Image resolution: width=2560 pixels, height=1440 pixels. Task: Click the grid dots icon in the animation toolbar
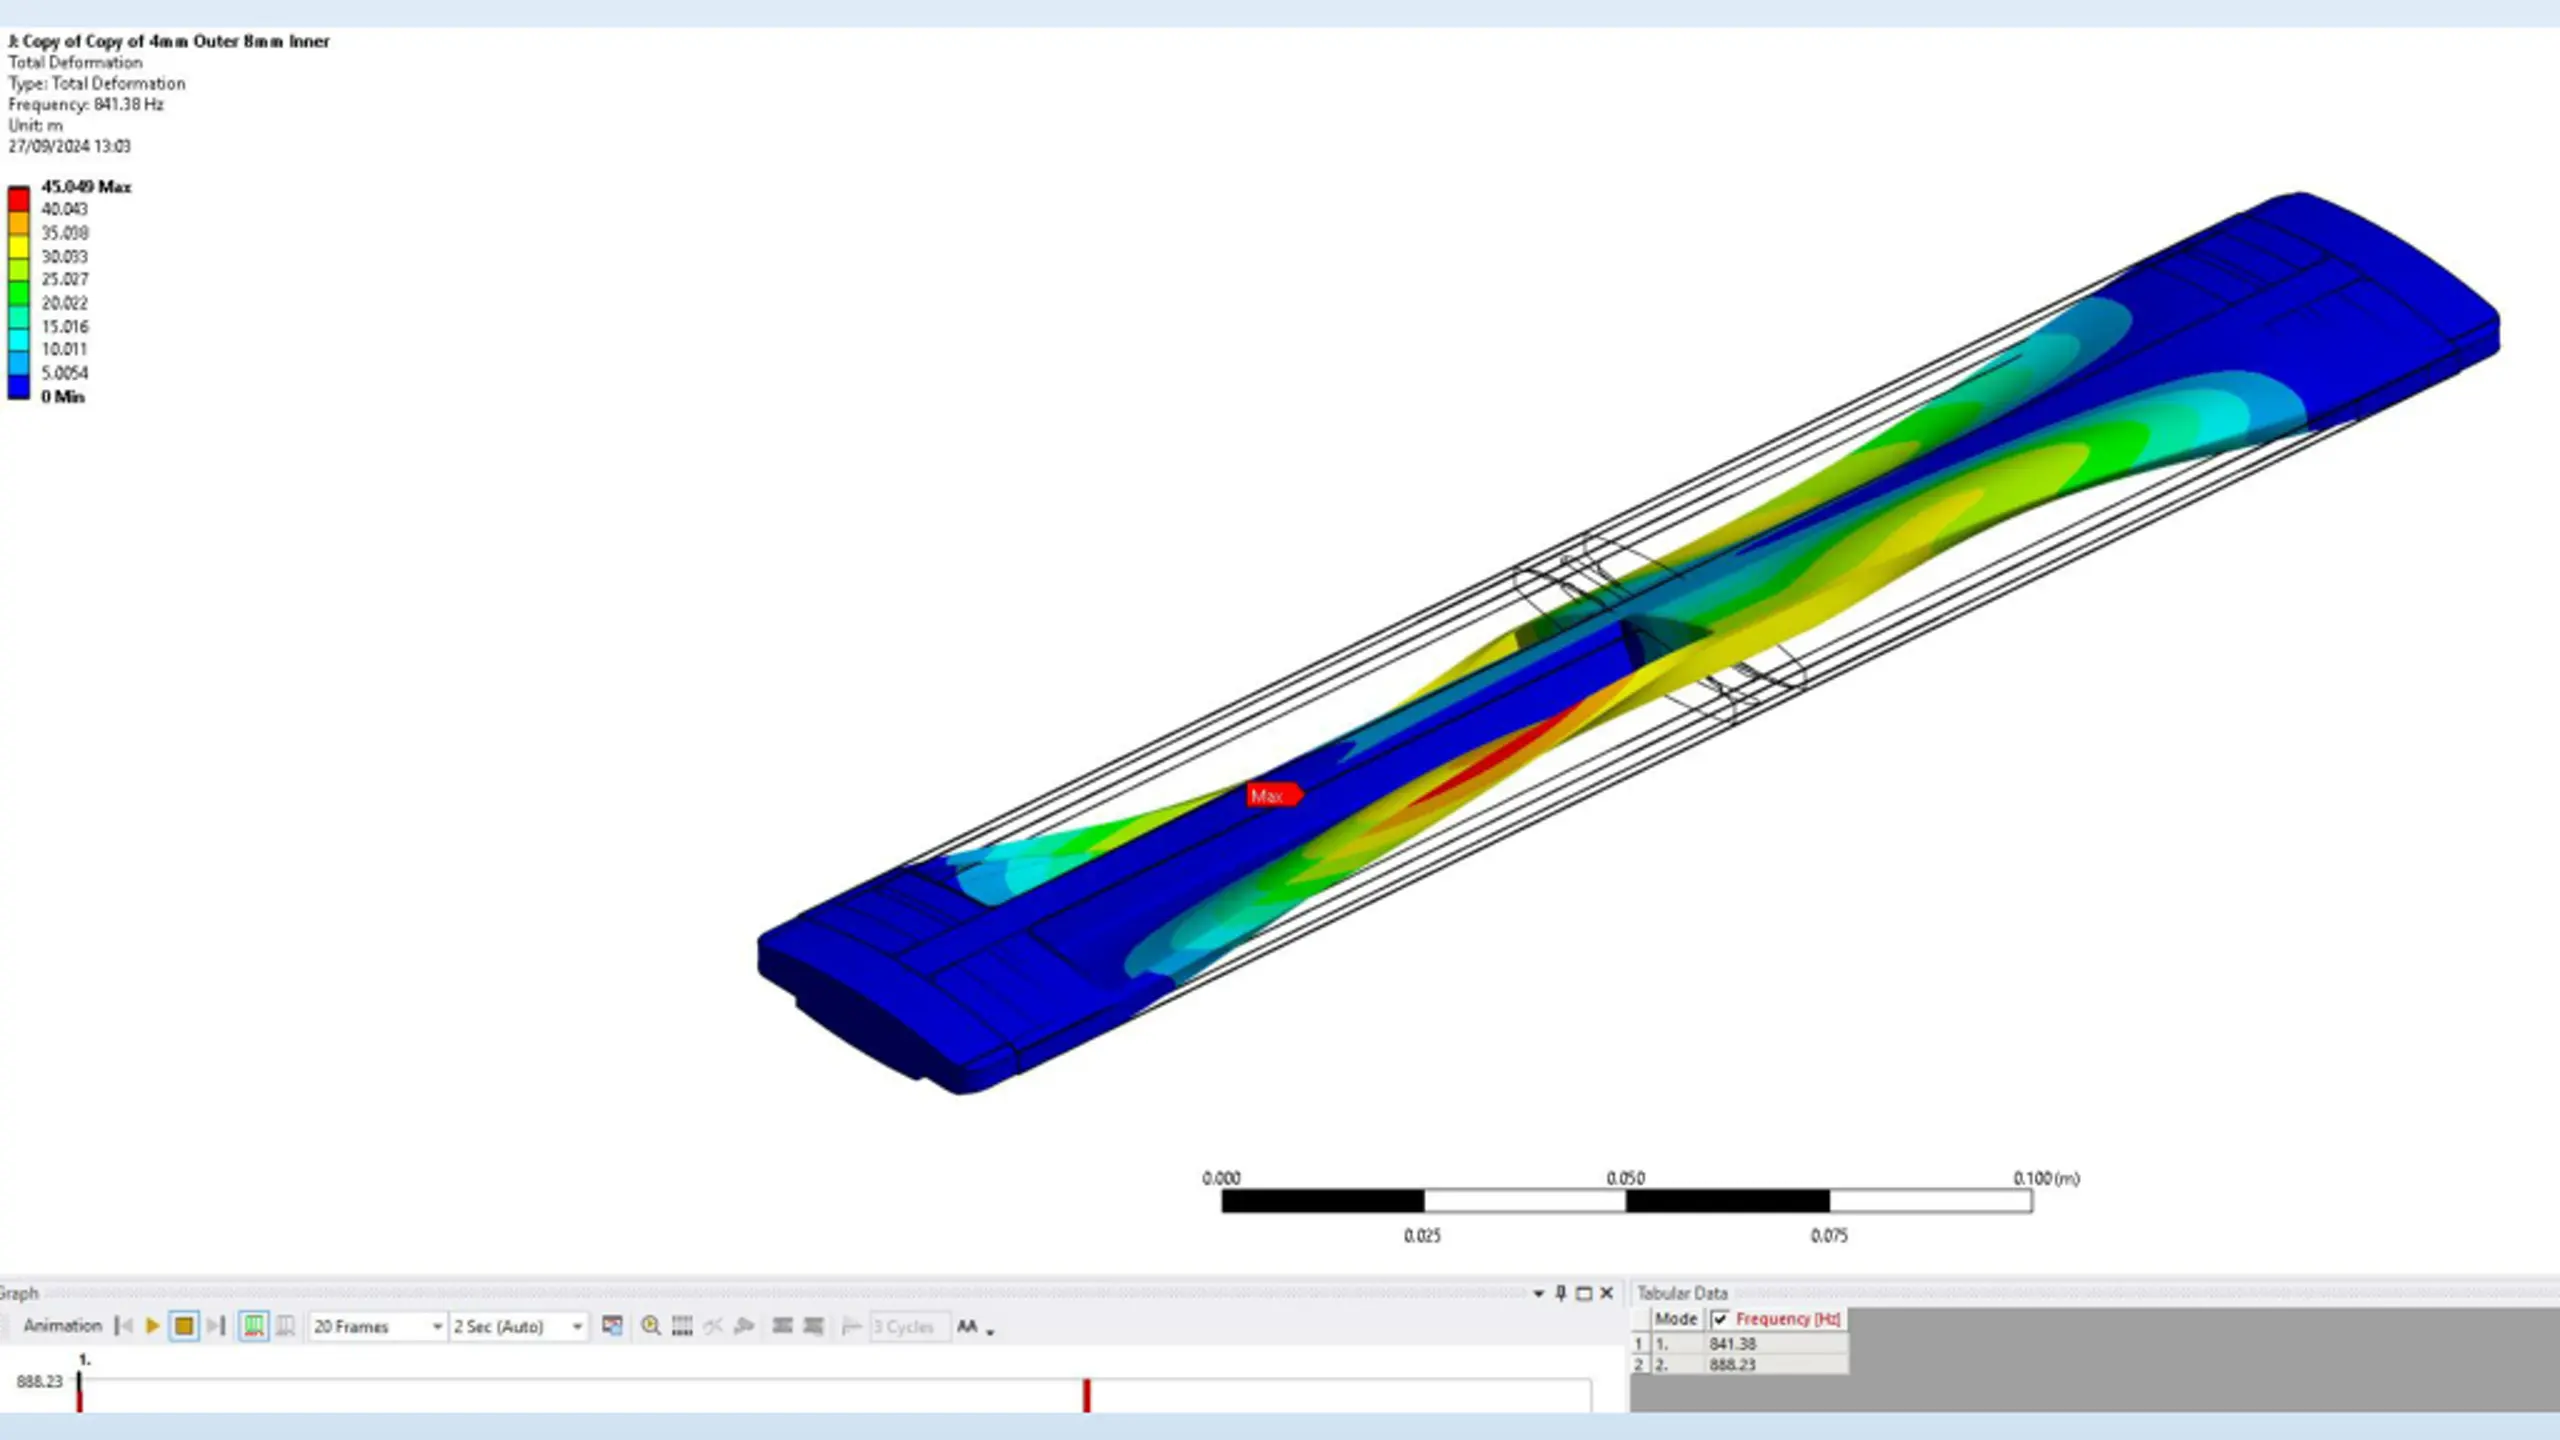point(682,1326)
